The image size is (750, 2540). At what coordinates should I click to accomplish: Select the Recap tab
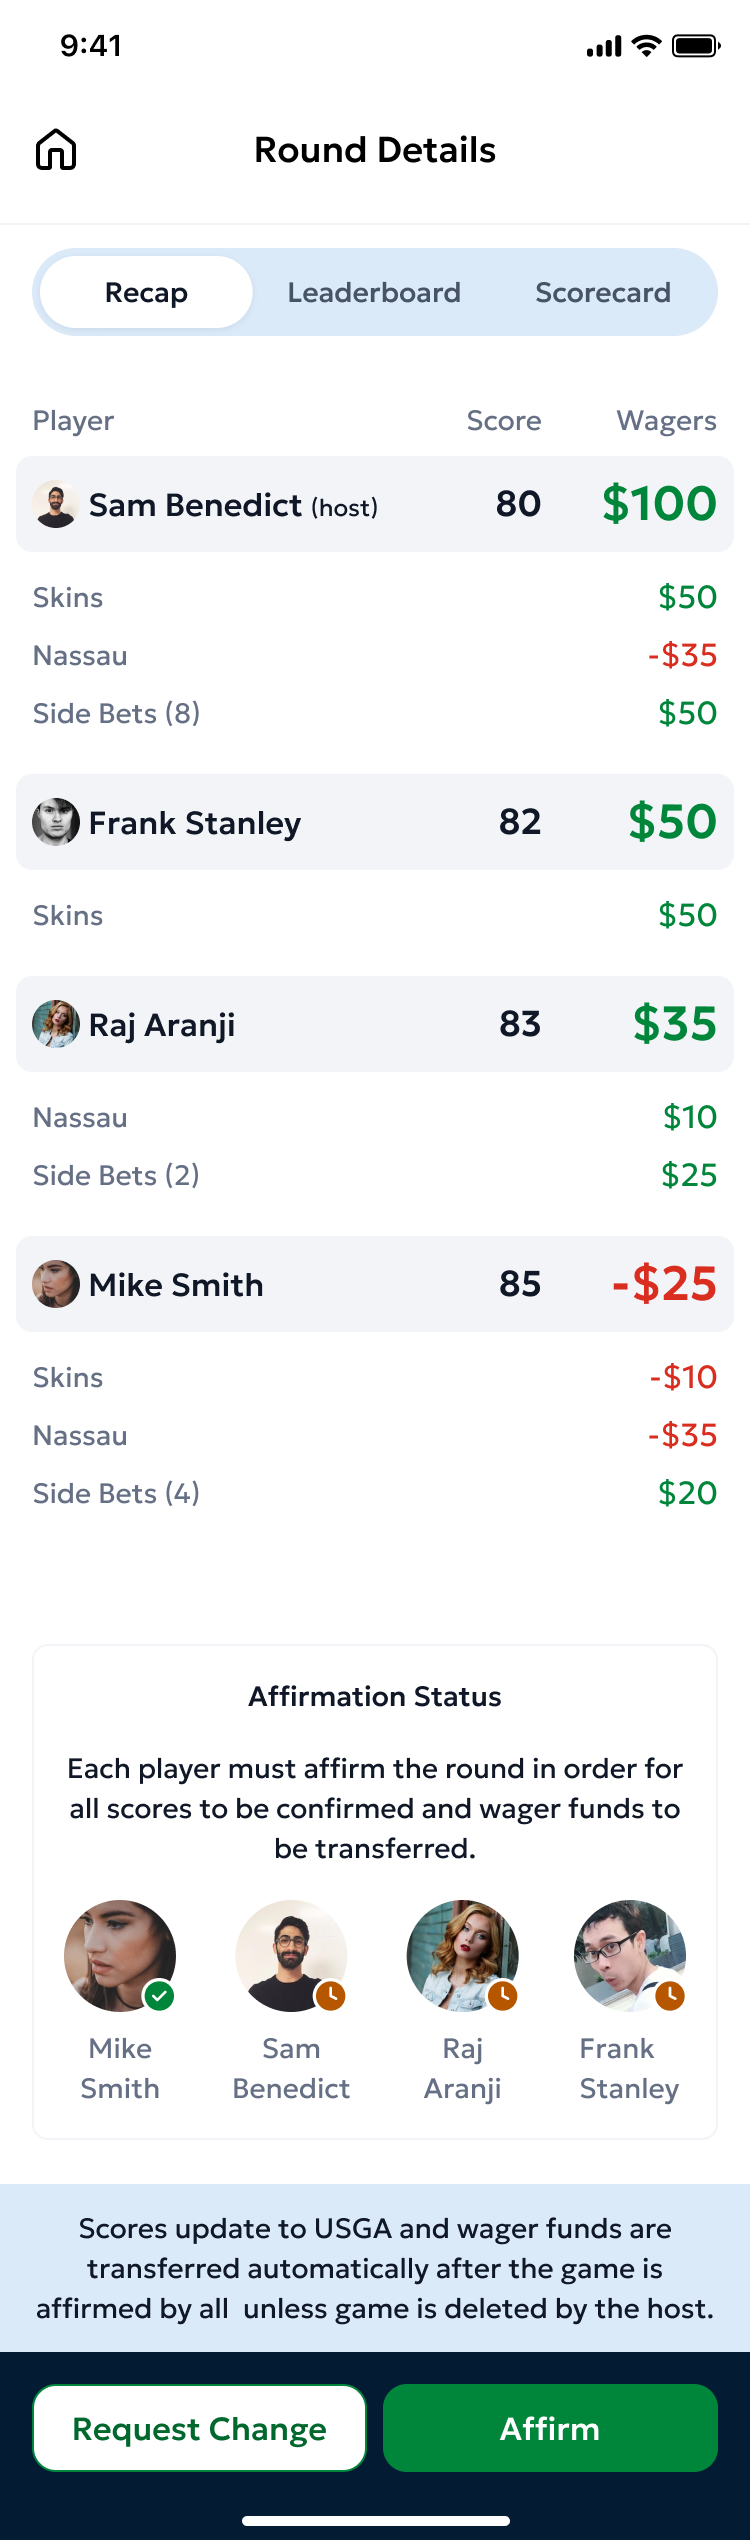pos(145,292)
